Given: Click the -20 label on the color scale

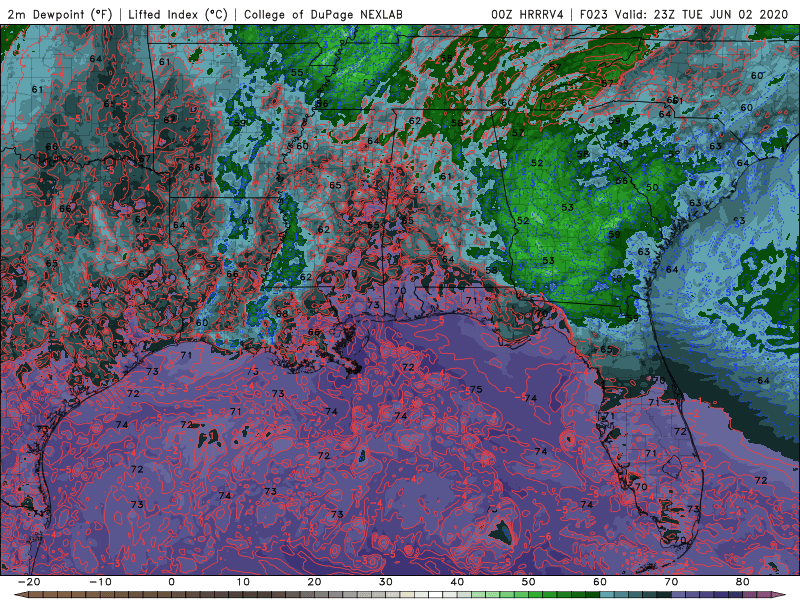Looking at the screenshot, I should [x=29, y=582].
